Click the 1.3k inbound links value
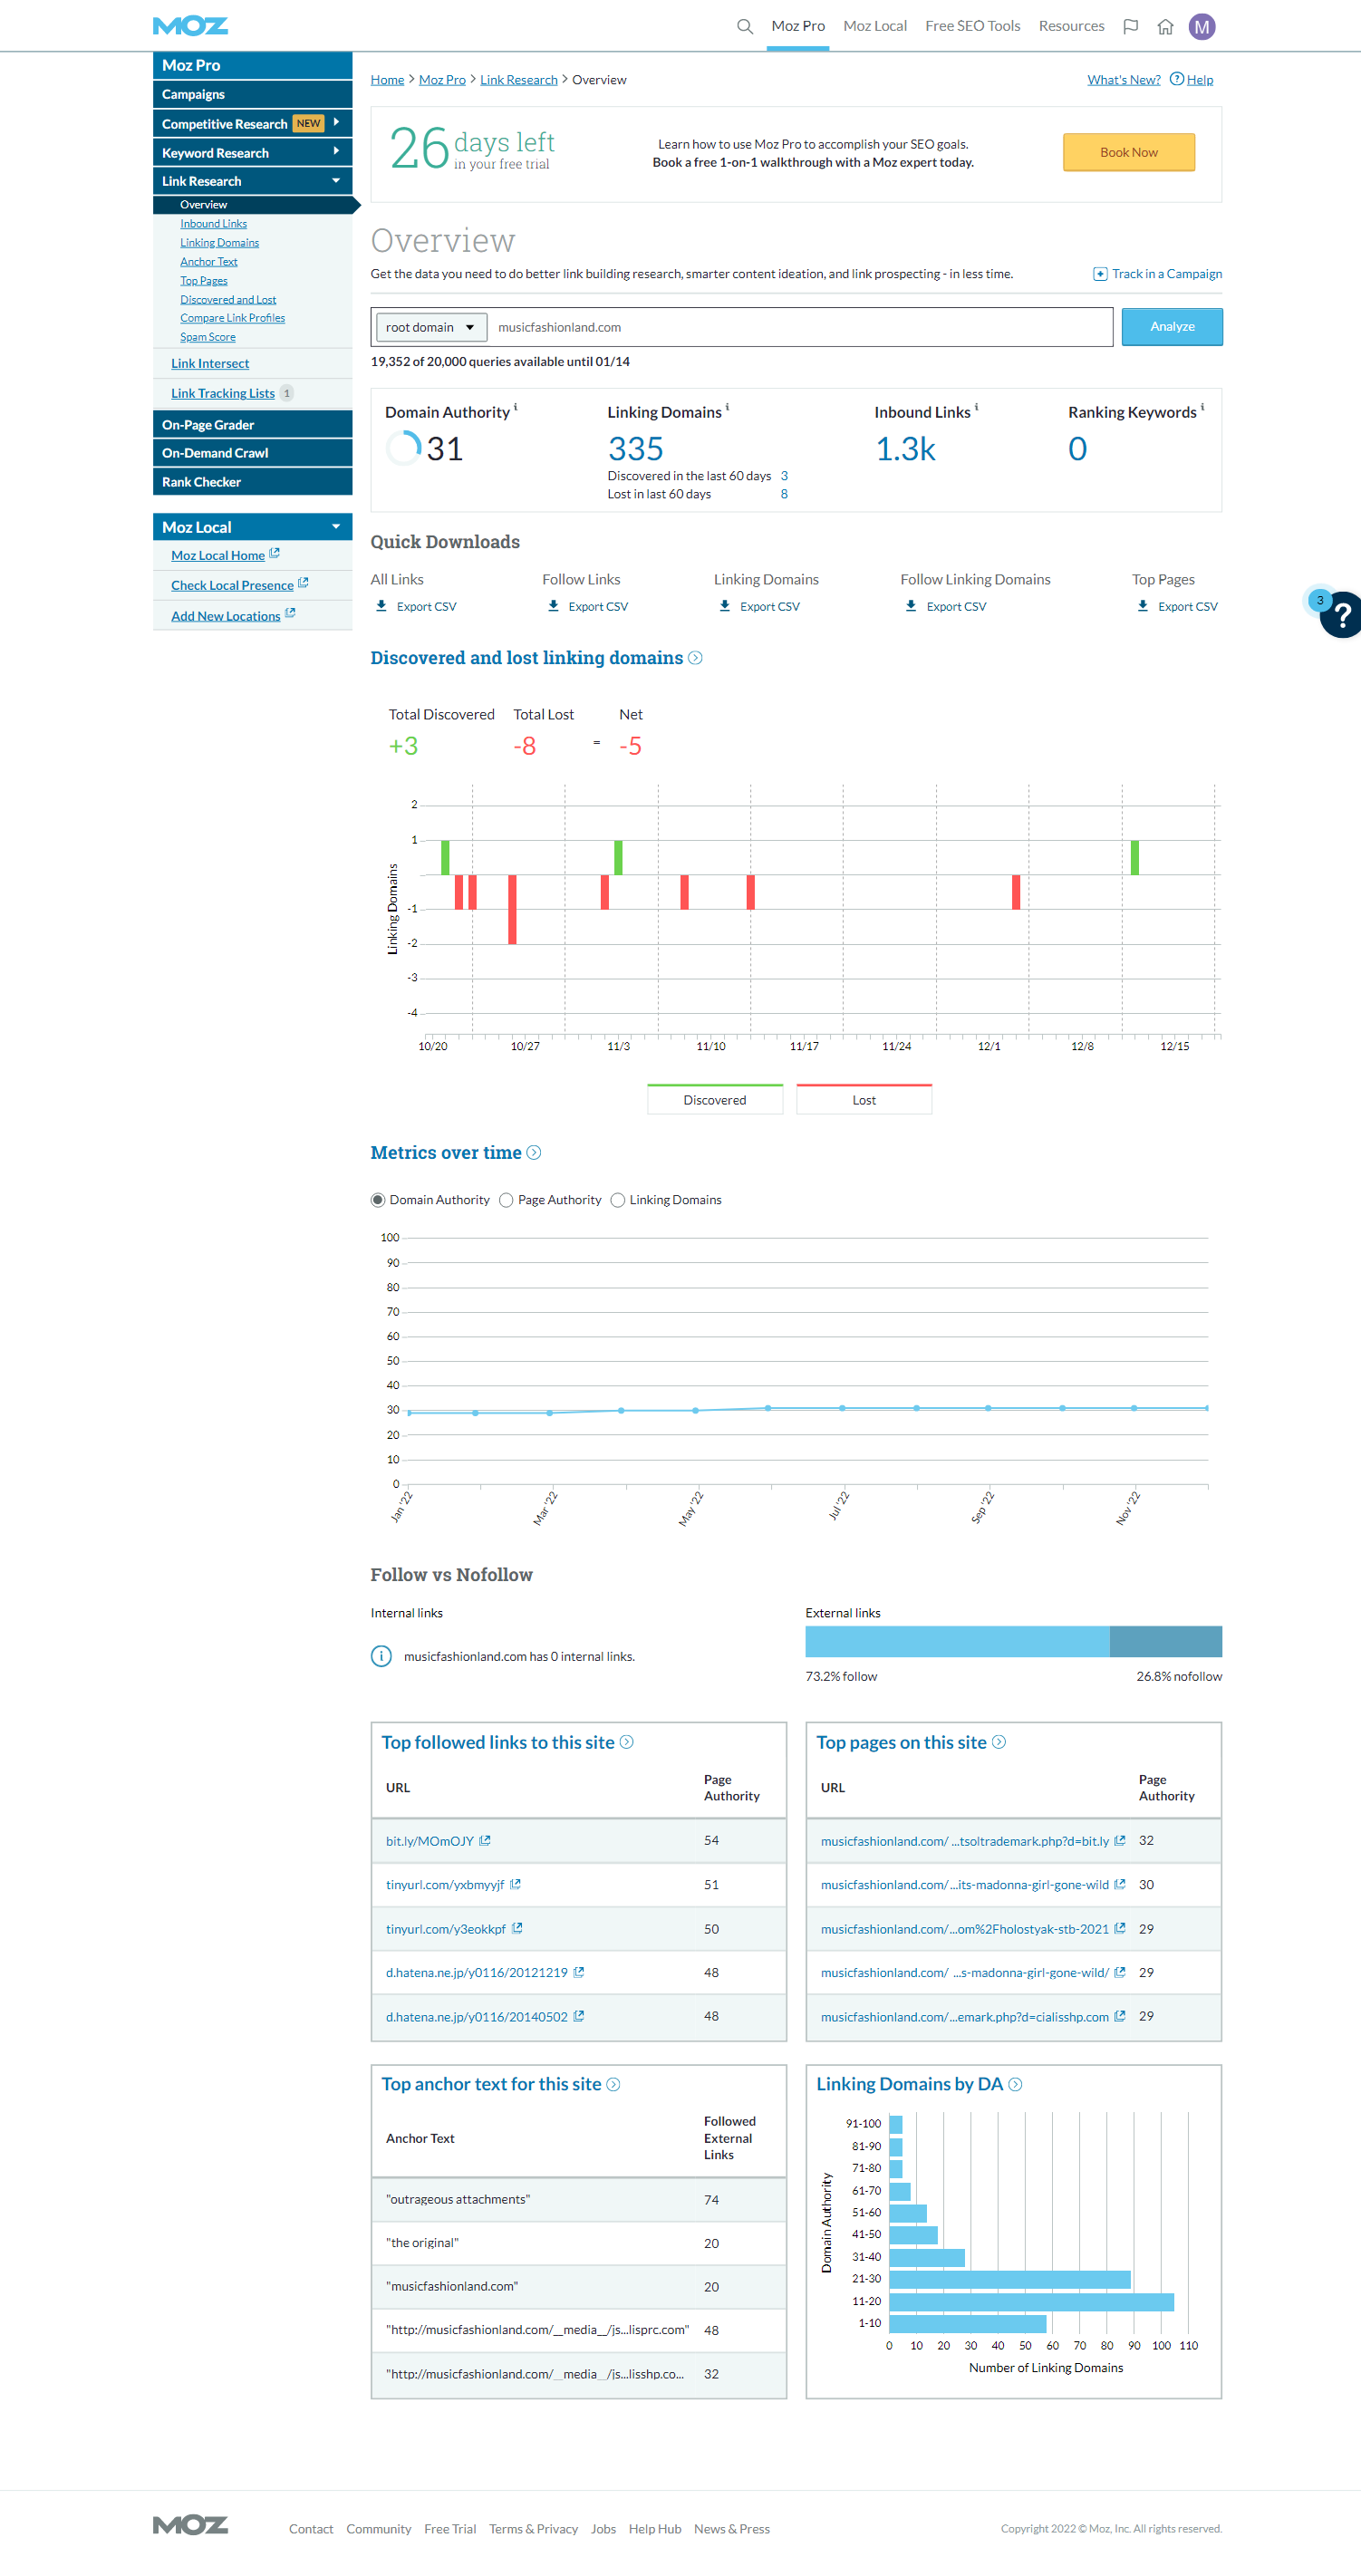Viewport: 1361px width, 2576px height. coord(906,449)
